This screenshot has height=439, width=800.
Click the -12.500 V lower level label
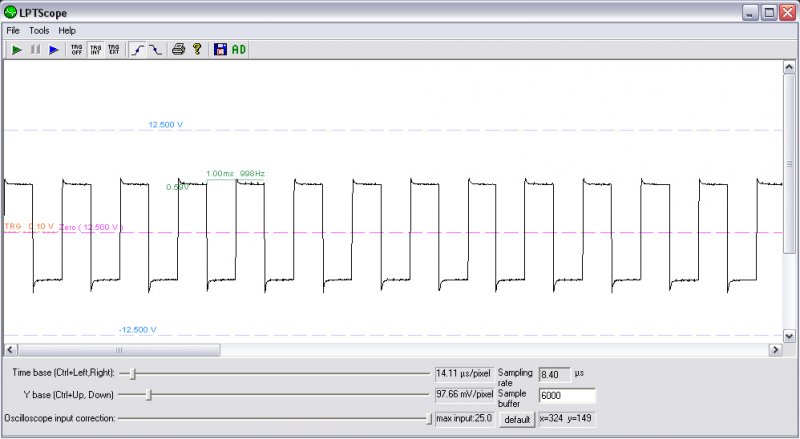click(137, 330)
